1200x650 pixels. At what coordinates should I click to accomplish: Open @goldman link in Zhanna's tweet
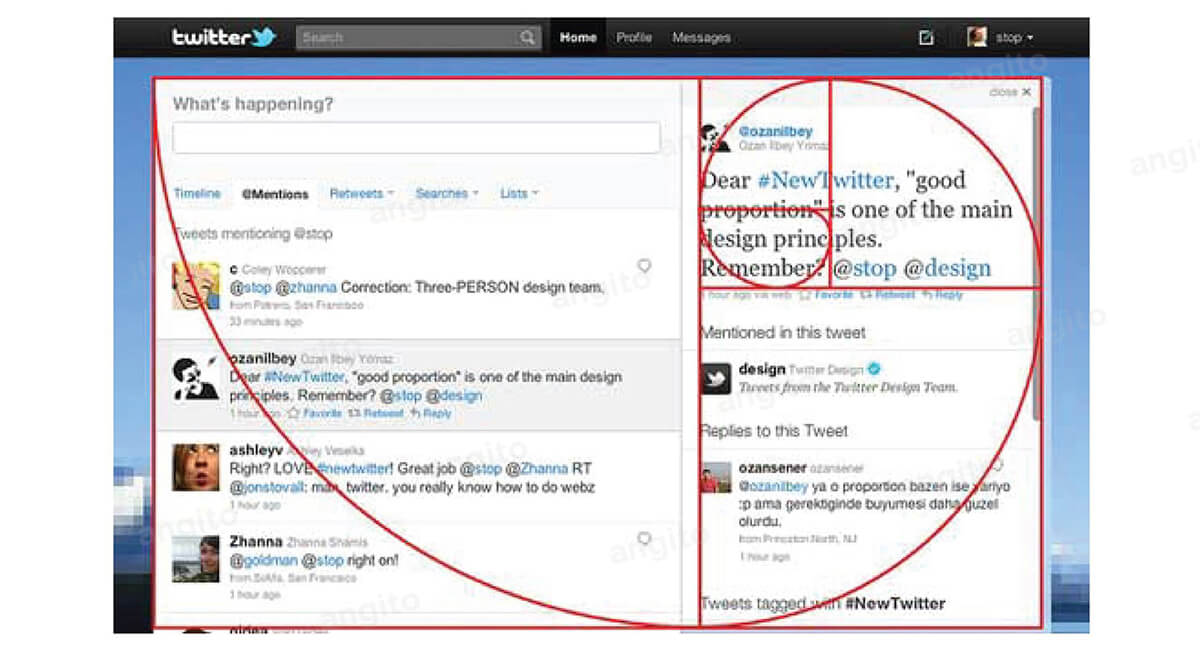(x=264, y=560)
